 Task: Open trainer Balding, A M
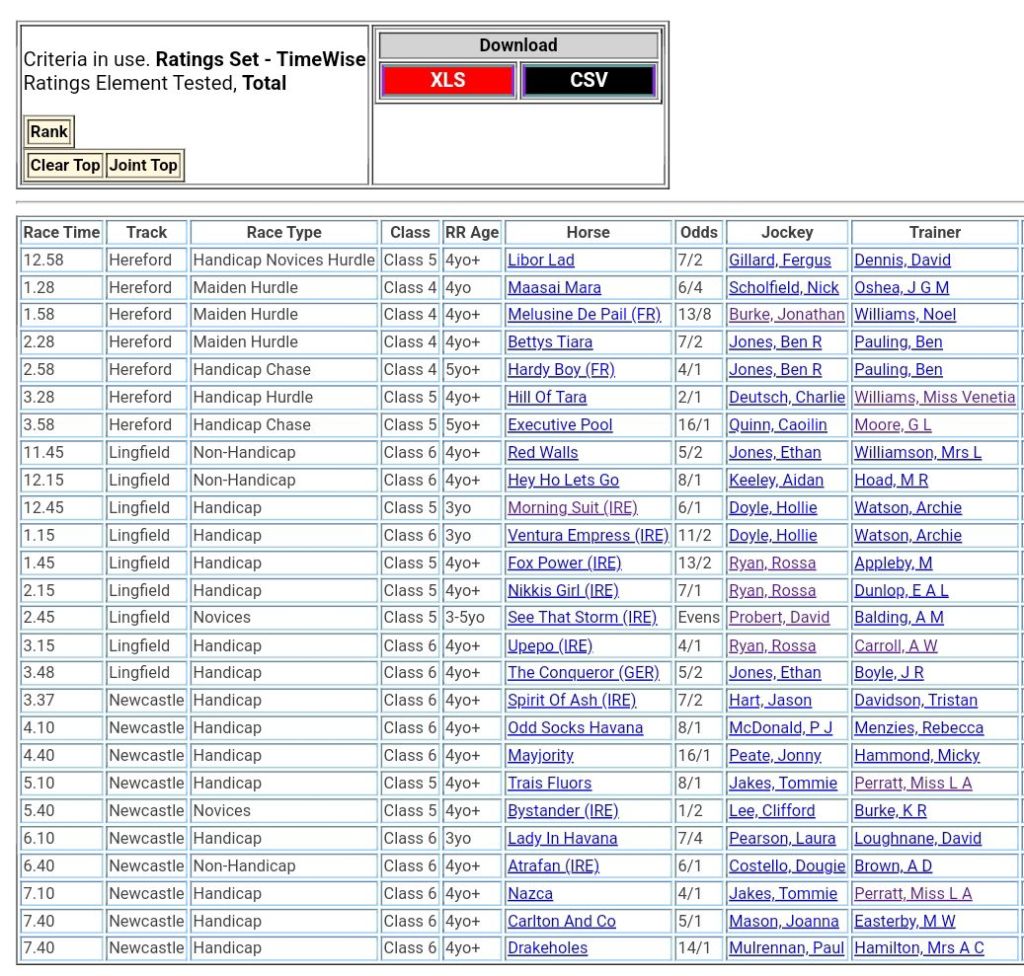coord(898,618)
